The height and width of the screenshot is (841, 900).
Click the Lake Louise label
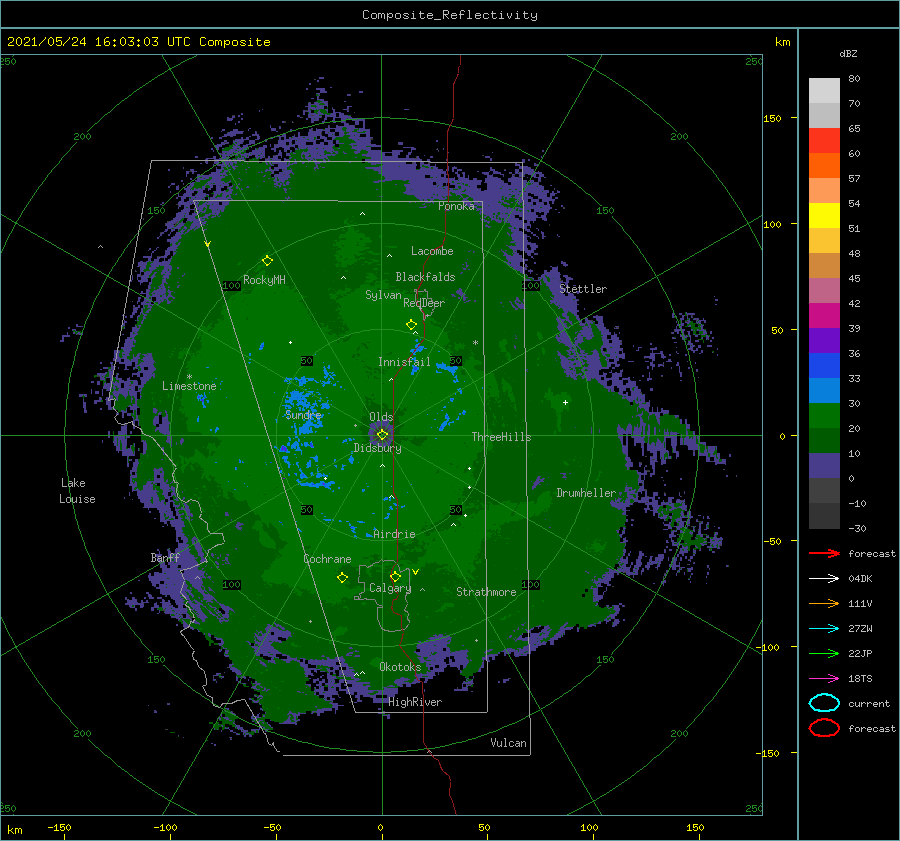coord(77,491)
